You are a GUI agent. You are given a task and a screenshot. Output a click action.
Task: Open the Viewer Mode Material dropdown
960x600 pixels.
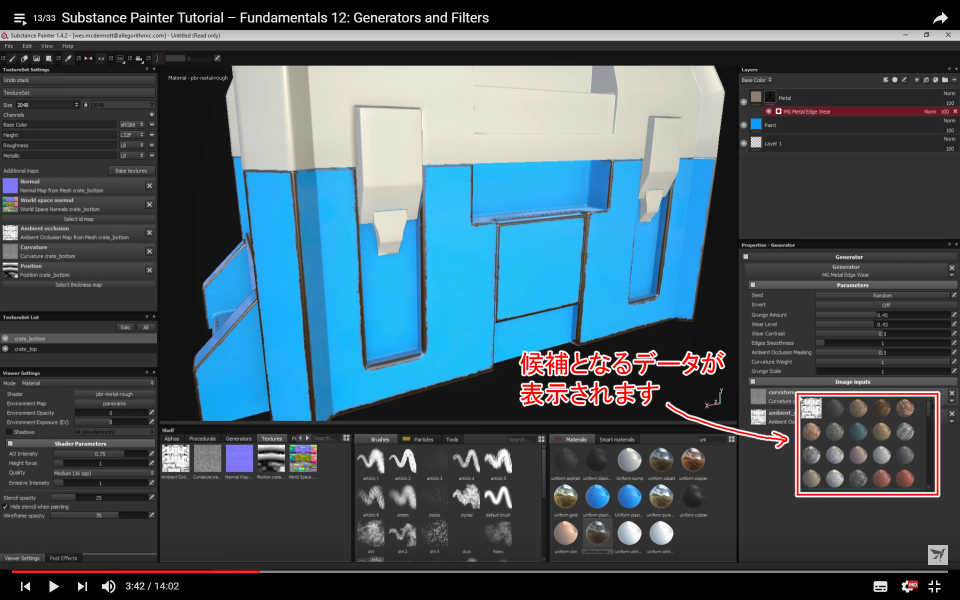(x=88, y=383)
